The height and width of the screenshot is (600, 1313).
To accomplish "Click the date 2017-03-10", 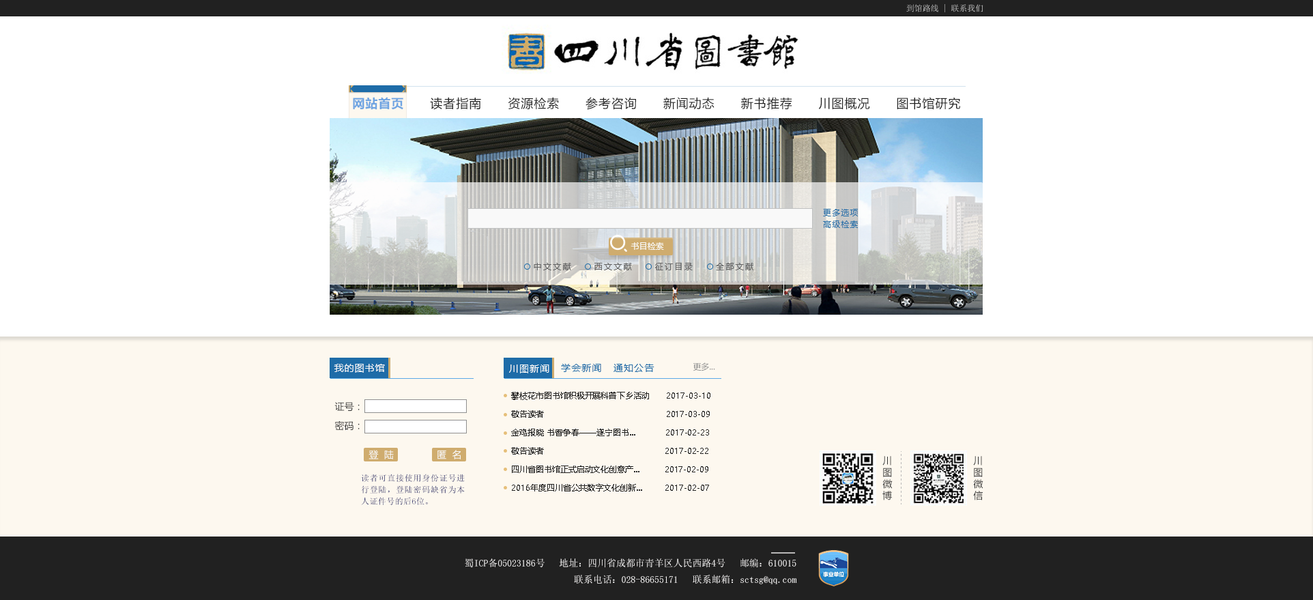I will [x=688, y=396].
